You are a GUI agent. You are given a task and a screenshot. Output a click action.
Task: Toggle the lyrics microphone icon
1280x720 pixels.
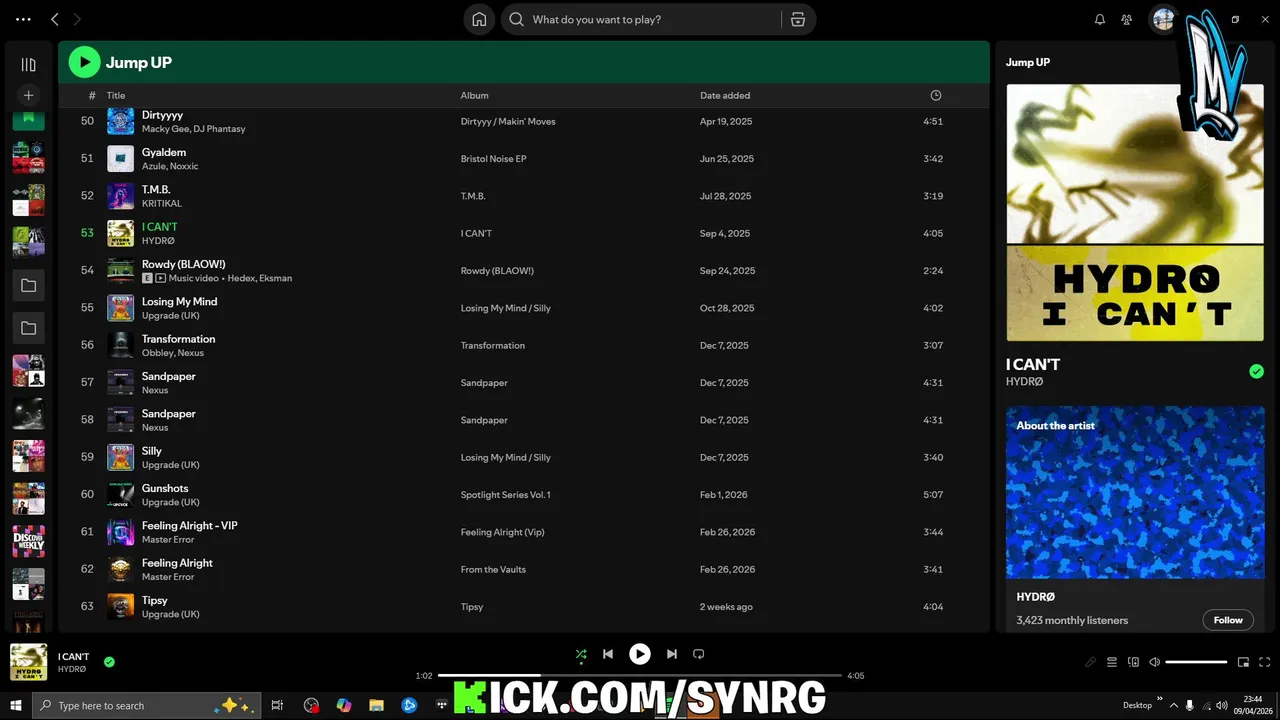pos(1091,662)
